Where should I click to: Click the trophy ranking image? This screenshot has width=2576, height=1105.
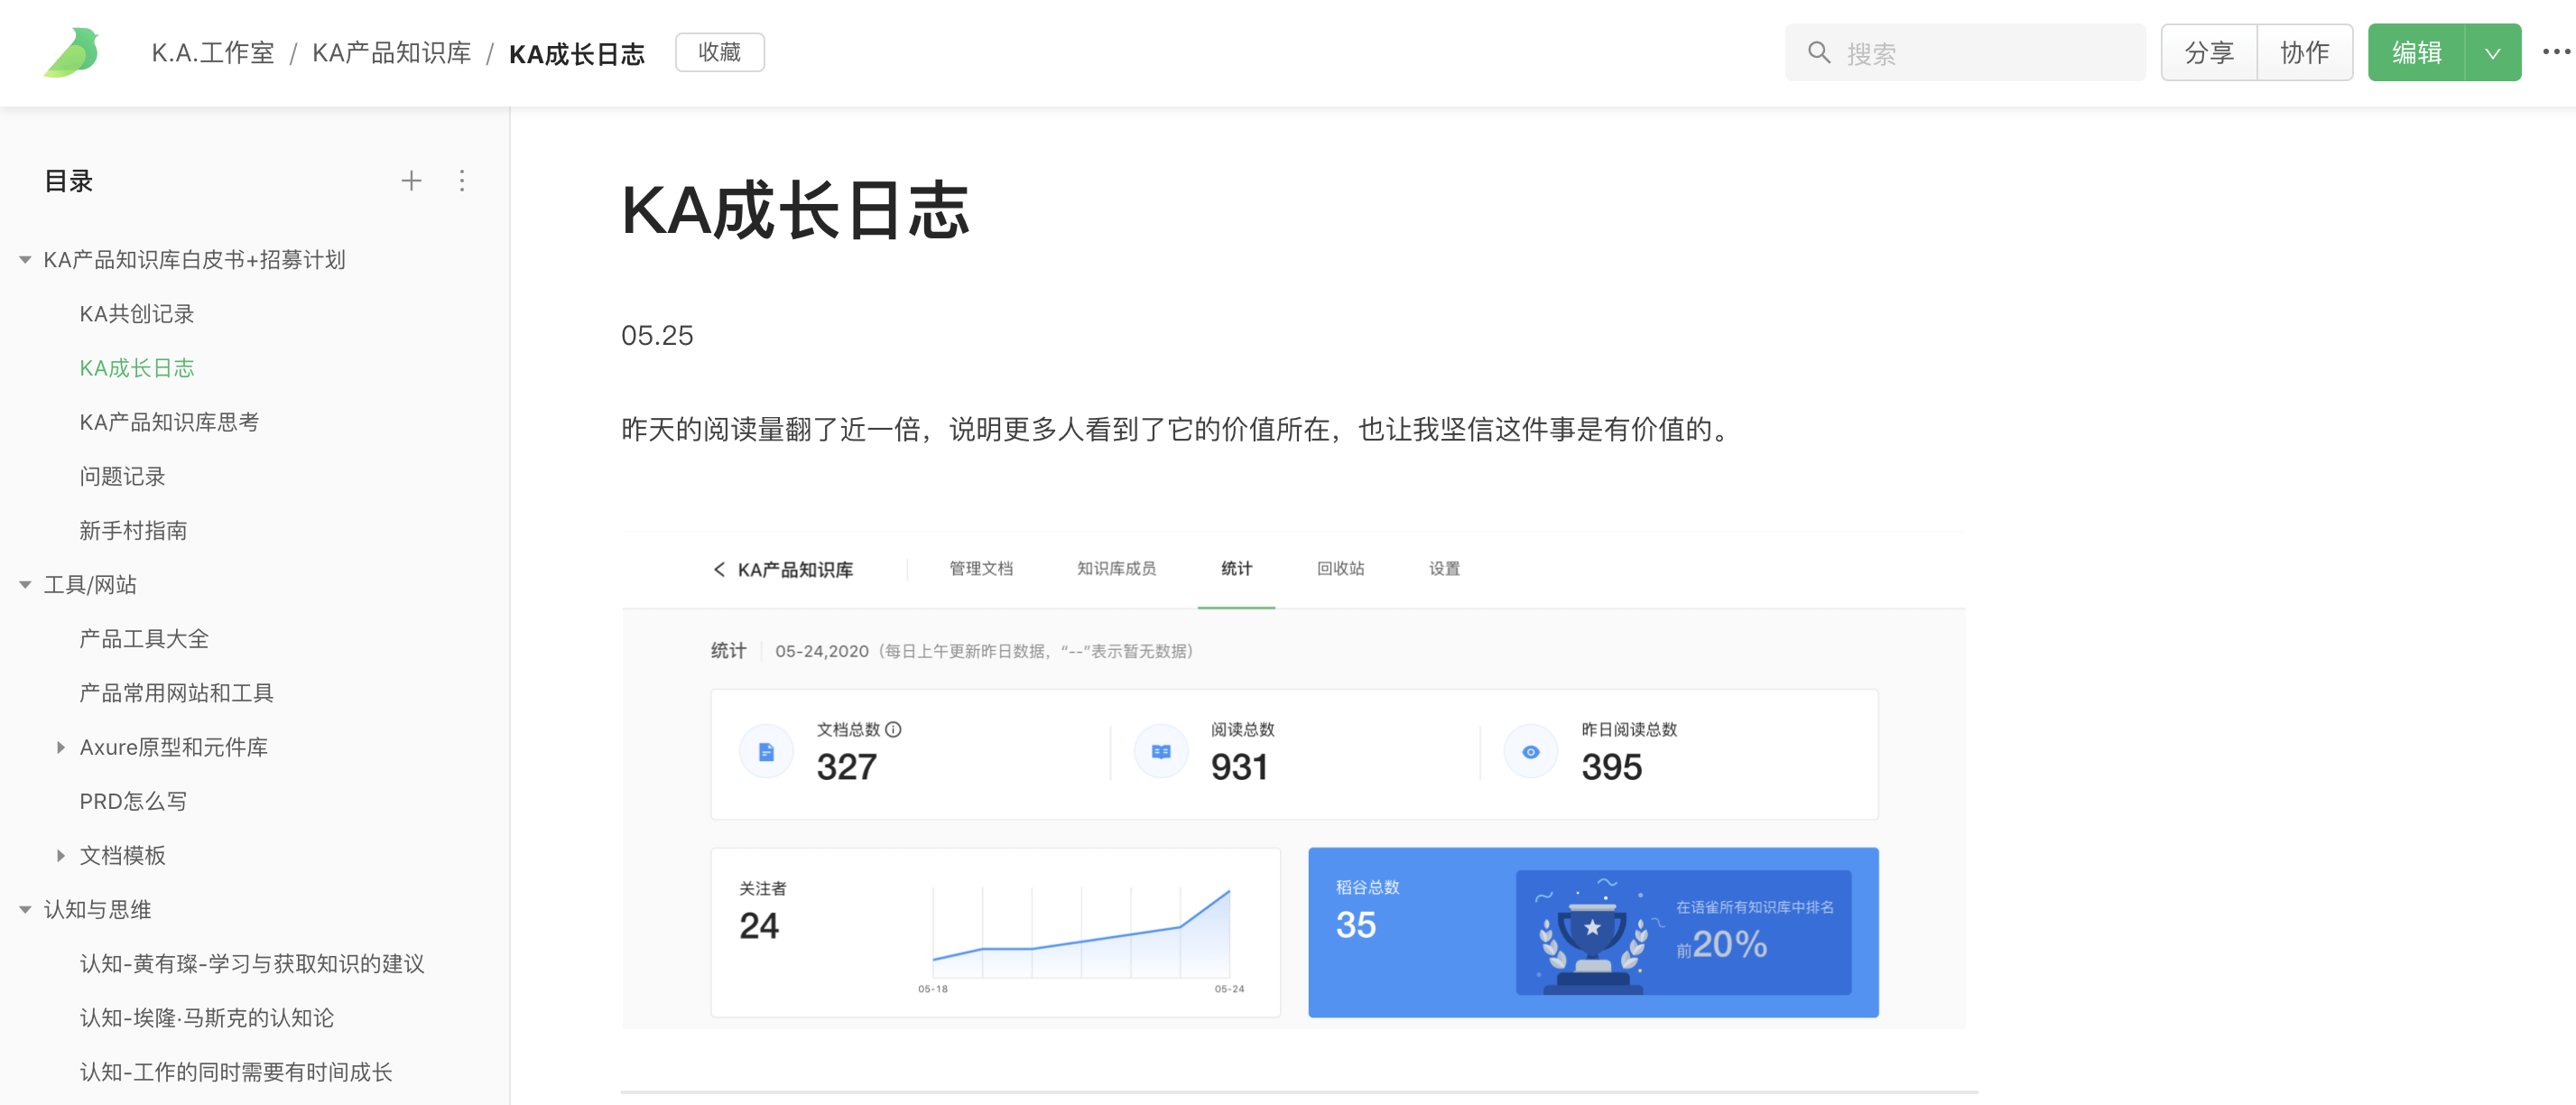point(1592,934)
